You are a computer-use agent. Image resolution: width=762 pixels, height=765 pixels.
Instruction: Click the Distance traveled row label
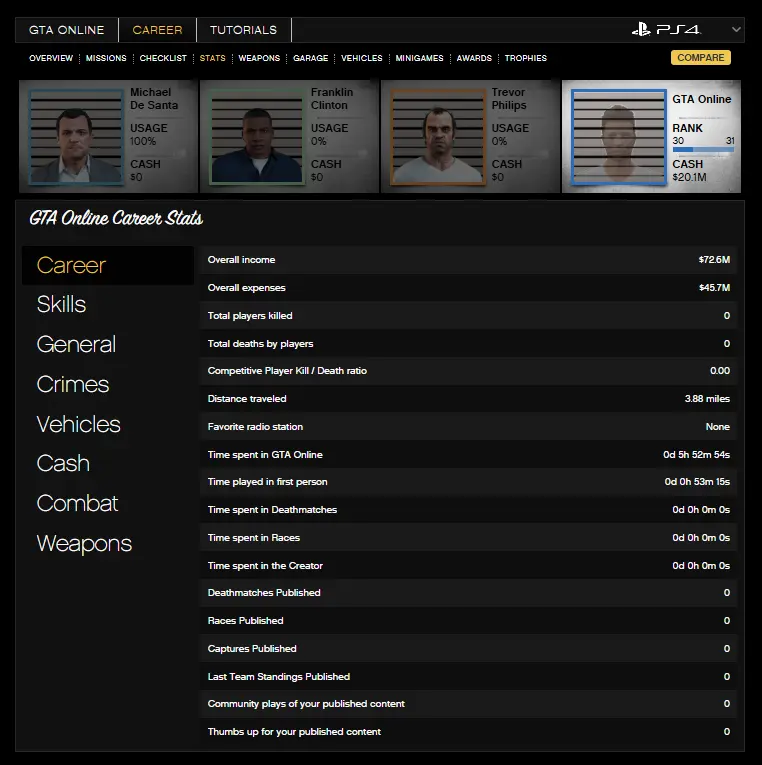pos(247,399)
